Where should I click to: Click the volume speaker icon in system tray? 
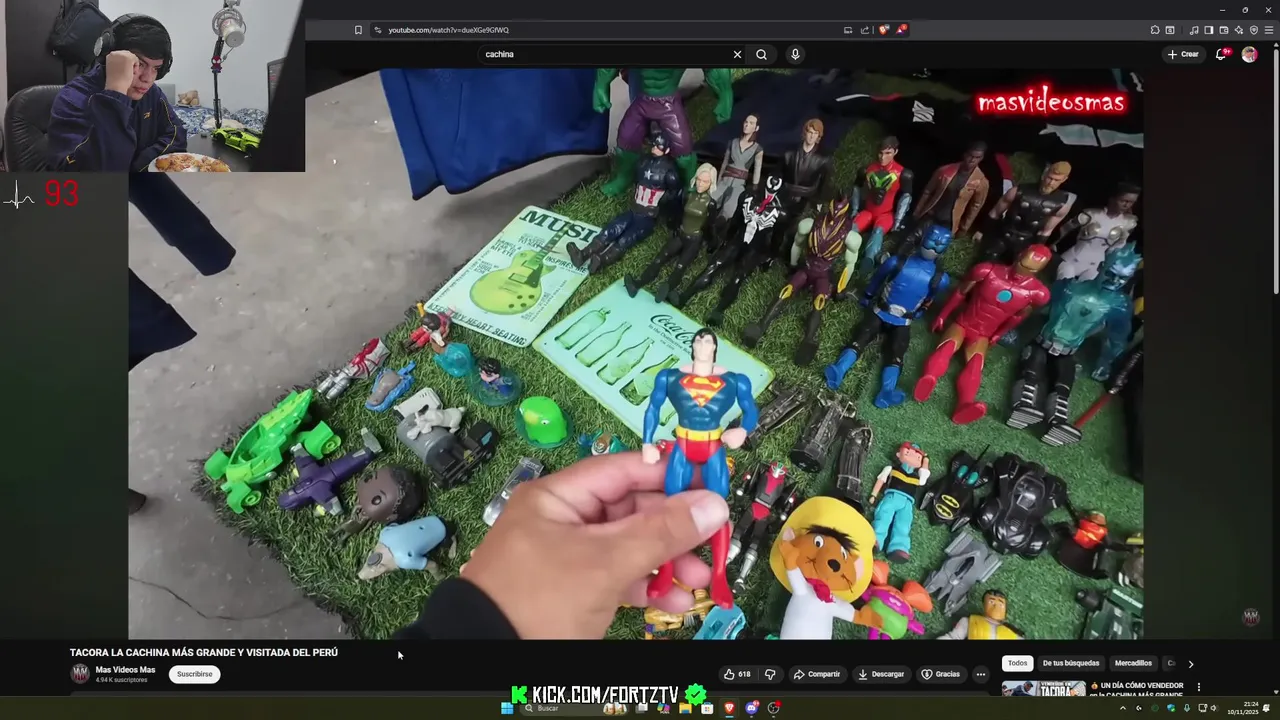tap(1214, 708)
